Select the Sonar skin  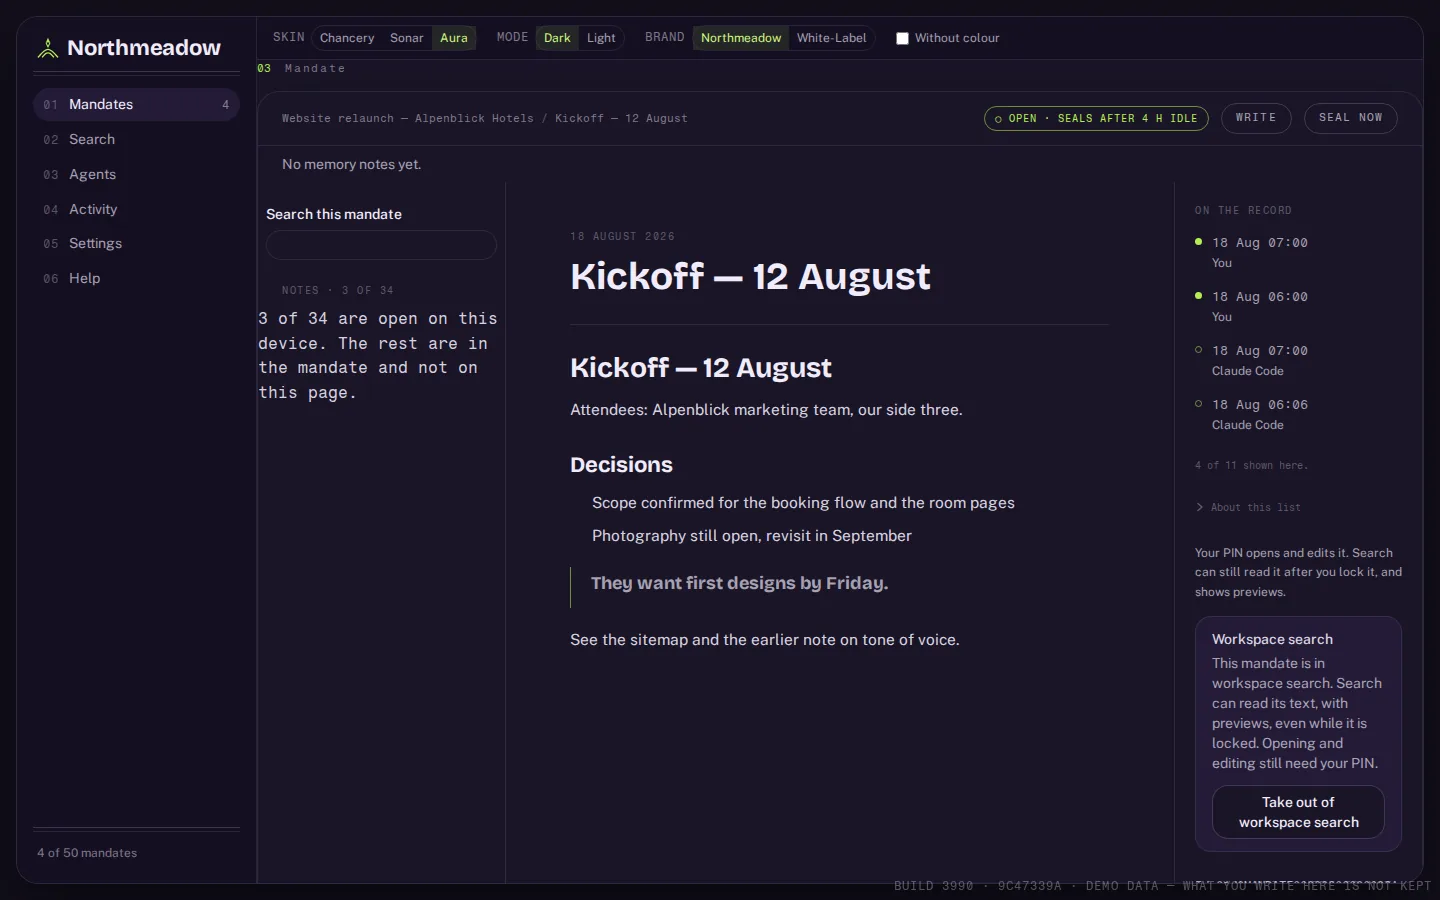407,38
